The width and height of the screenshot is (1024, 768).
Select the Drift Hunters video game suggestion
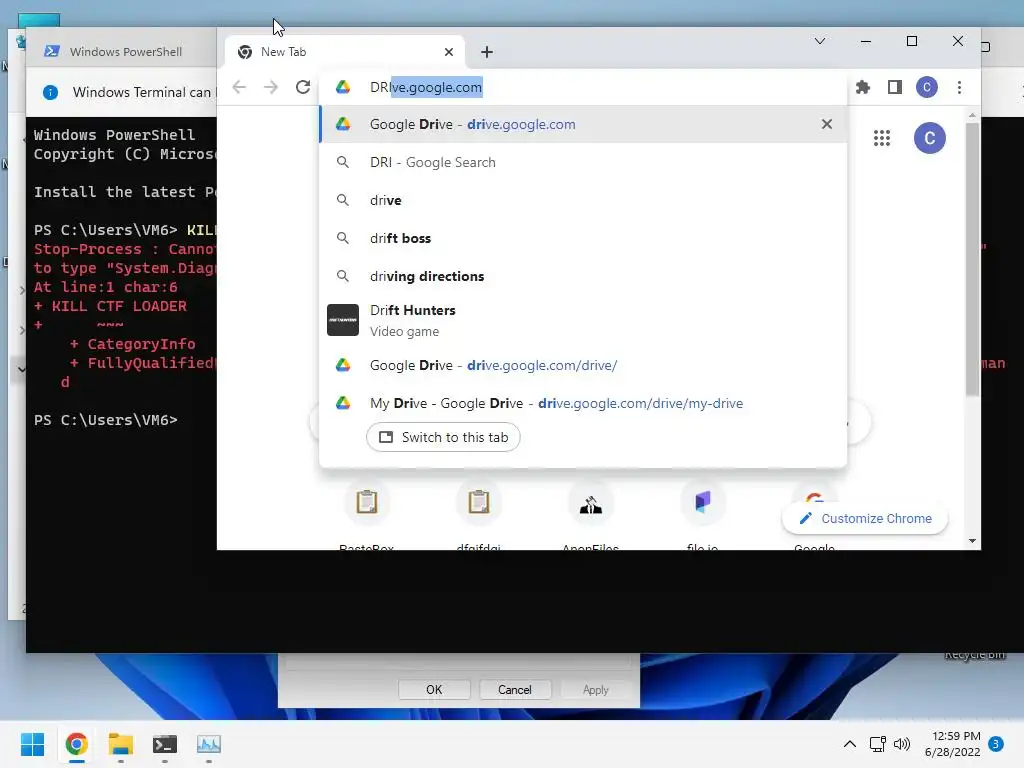(x=583, y=320)
